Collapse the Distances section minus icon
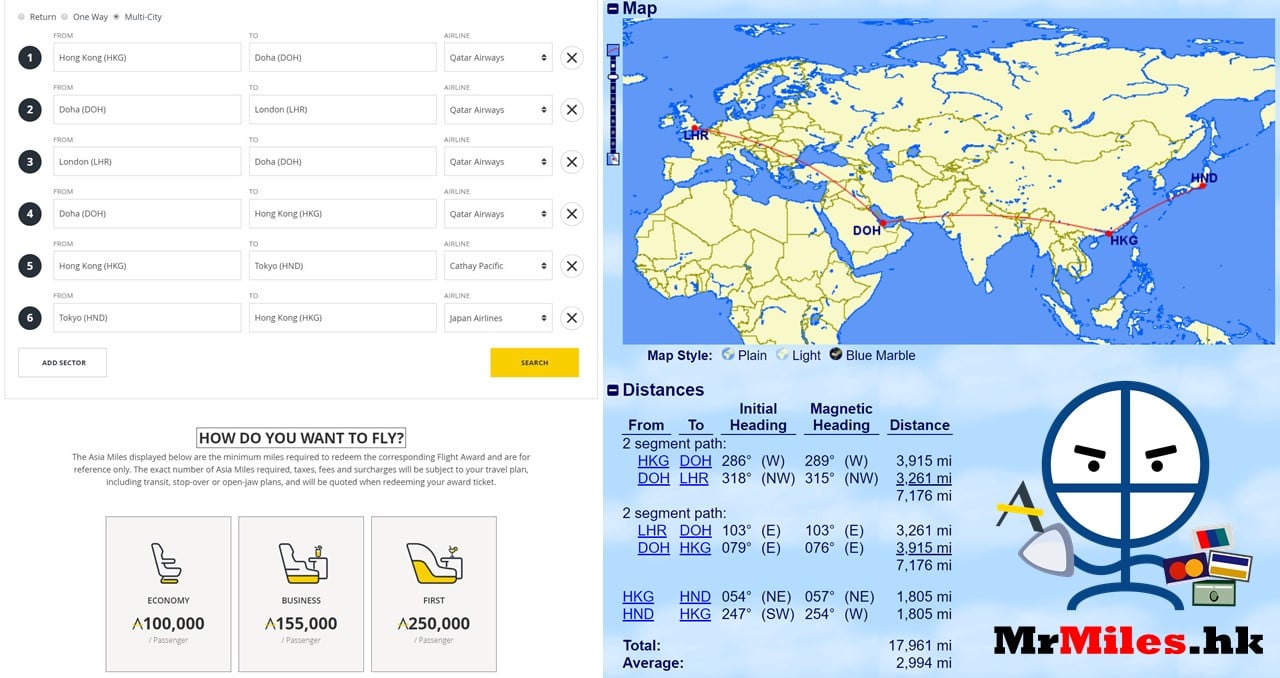1280x678 pixels. click(x=612, y=390)
